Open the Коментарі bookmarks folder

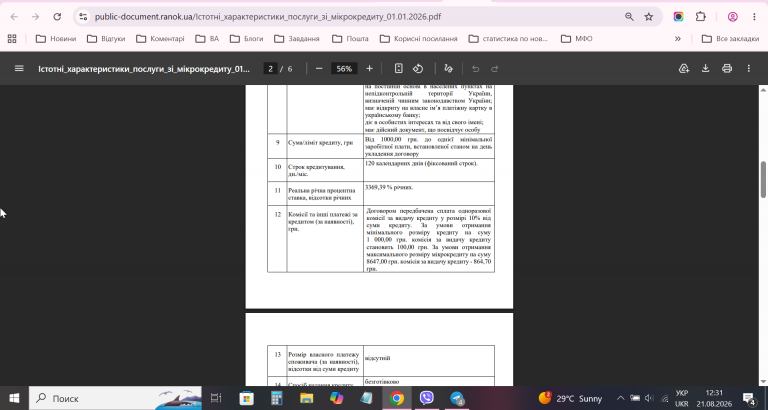click(x=160, y=39)
